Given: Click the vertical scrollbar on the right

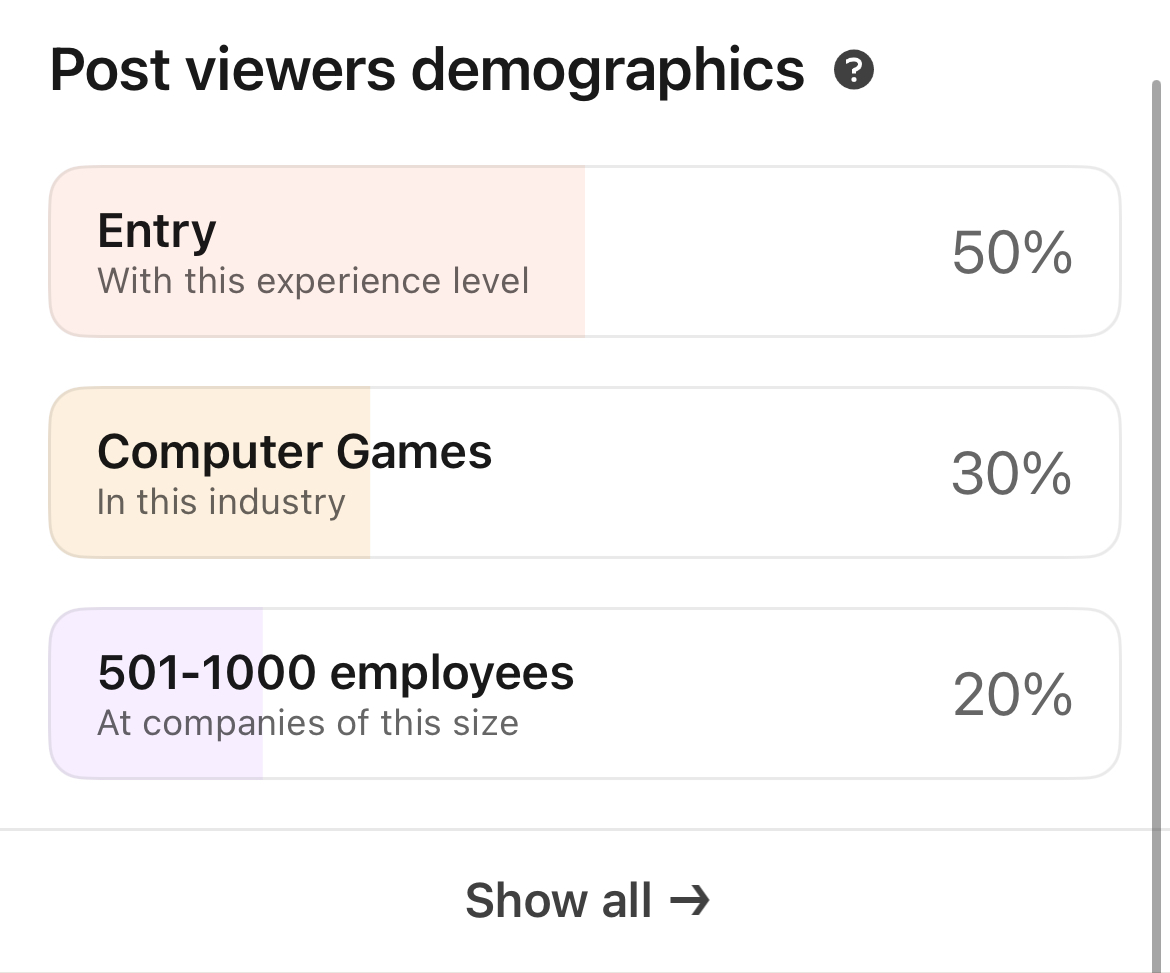Looking at the screenshot, I should pos(1158,450).
